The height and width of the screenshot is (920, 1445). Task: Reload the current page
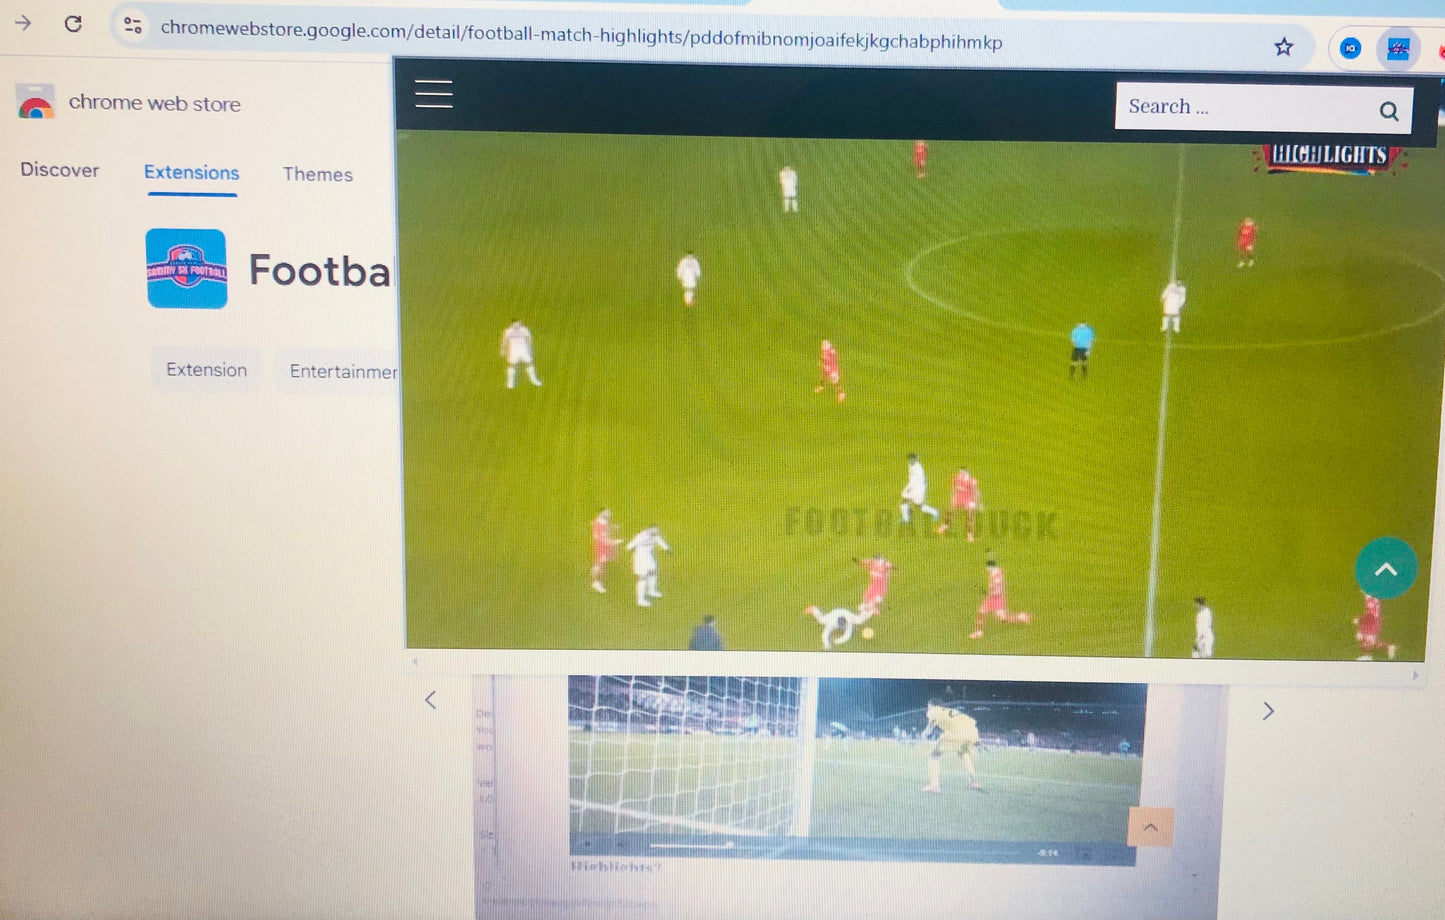[73, 23]
